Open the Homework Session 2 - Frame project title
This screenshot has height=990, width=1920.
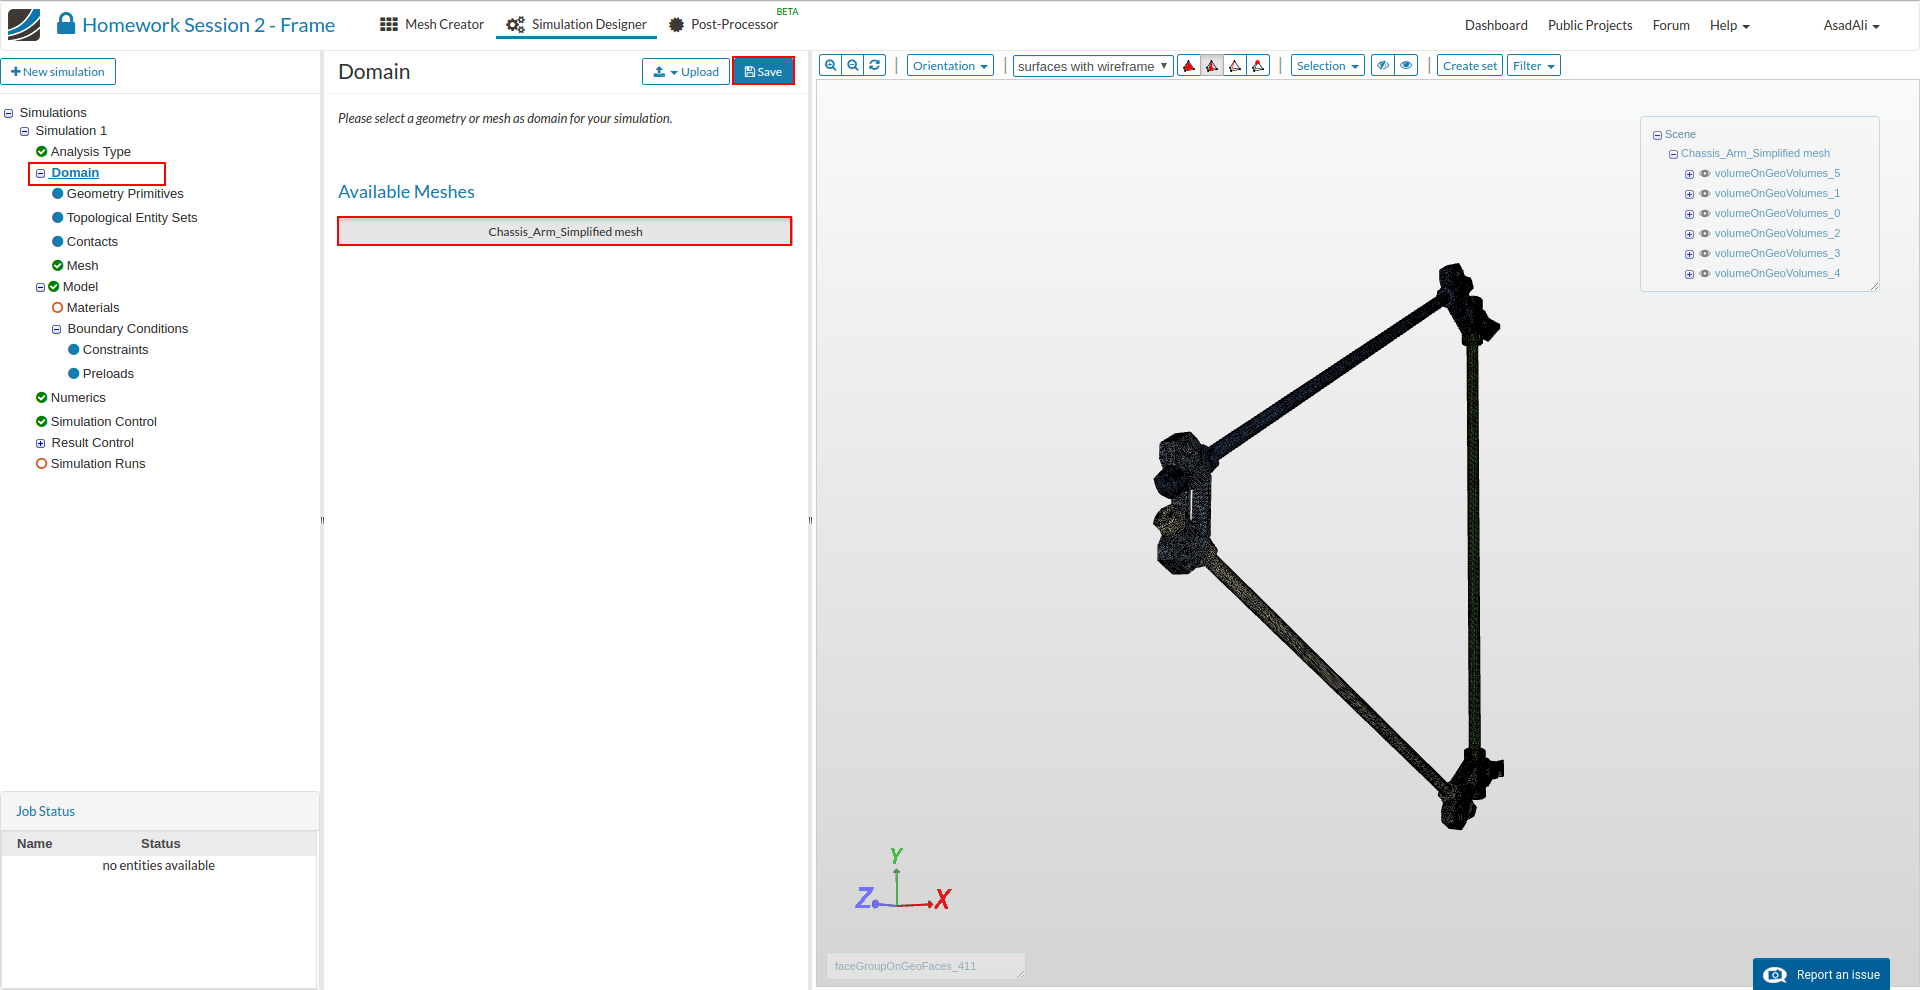point(209,25)
